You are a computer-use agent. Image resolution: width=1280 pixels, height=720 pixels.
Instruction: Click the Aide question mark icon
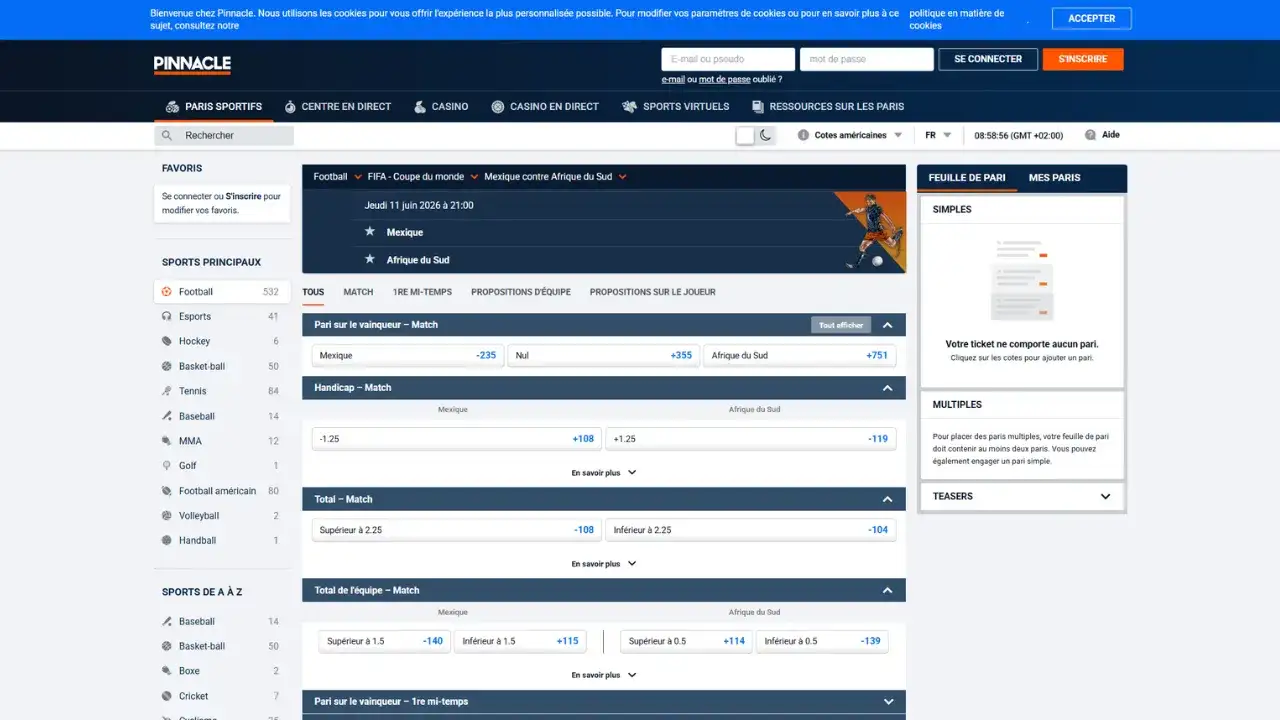1090,135
